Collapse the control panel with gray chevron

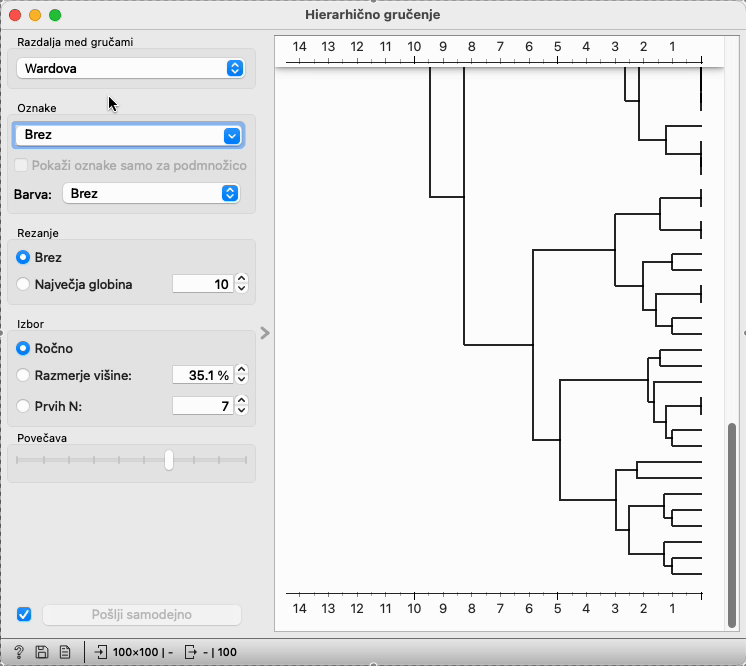coord(265,333)
